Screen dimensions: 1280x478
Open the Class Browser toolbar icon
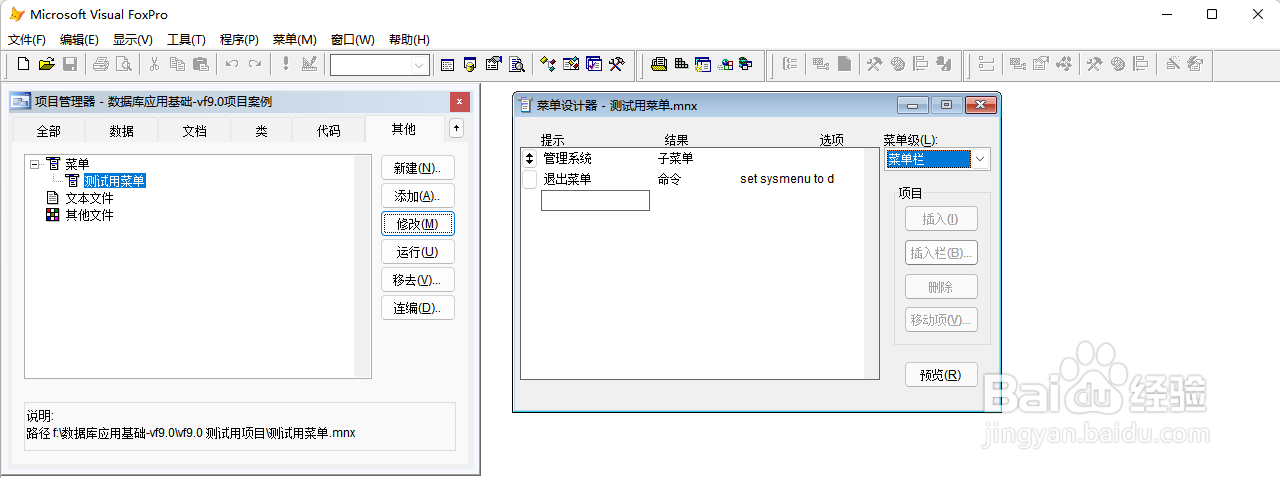548,64
